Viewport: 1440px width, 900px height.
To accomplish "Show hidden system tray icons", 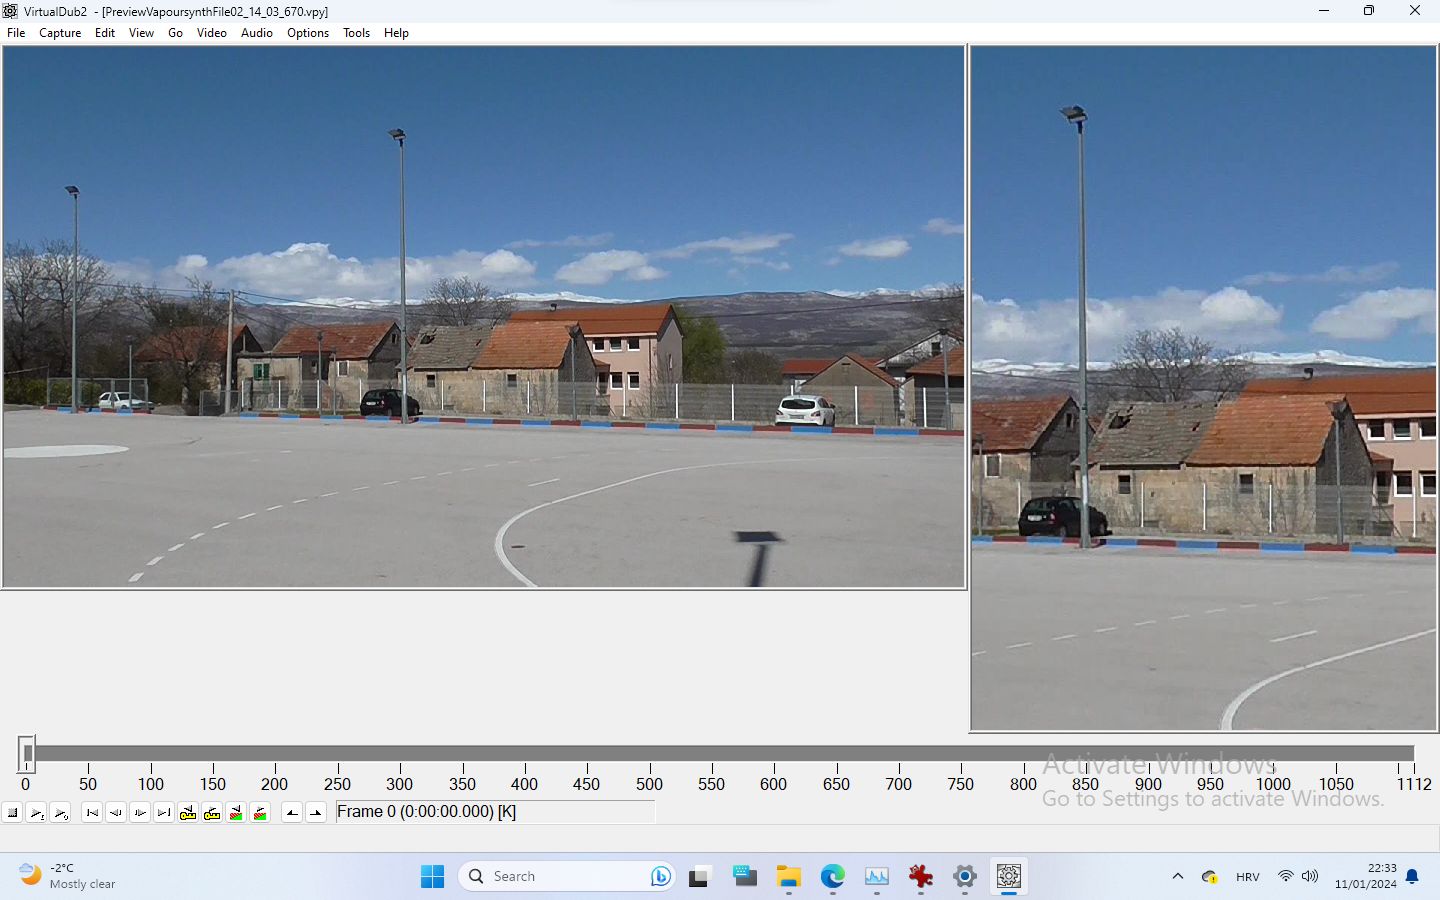I will [1177, 877].
